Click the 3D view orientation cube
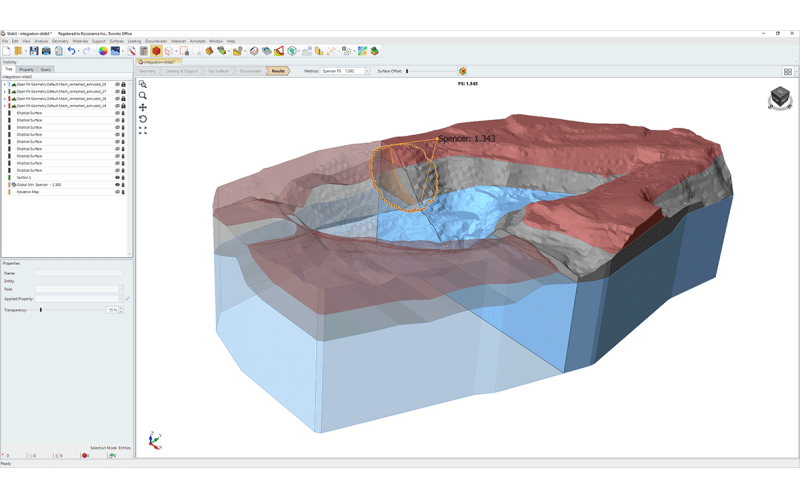 [779, 97]
